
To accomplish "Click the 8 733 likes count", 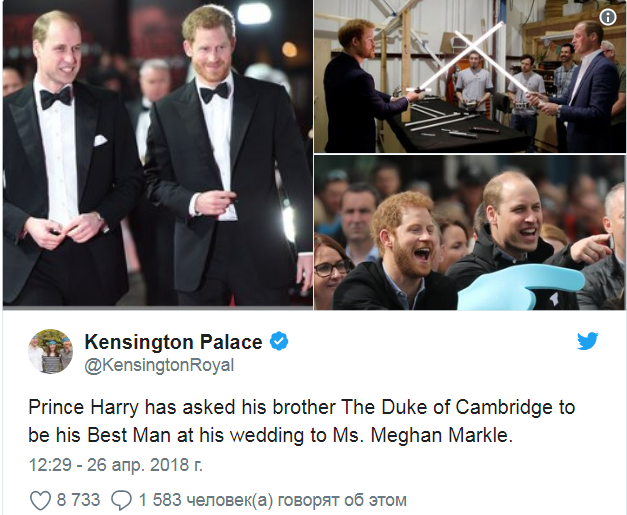I will pos(79,499).
